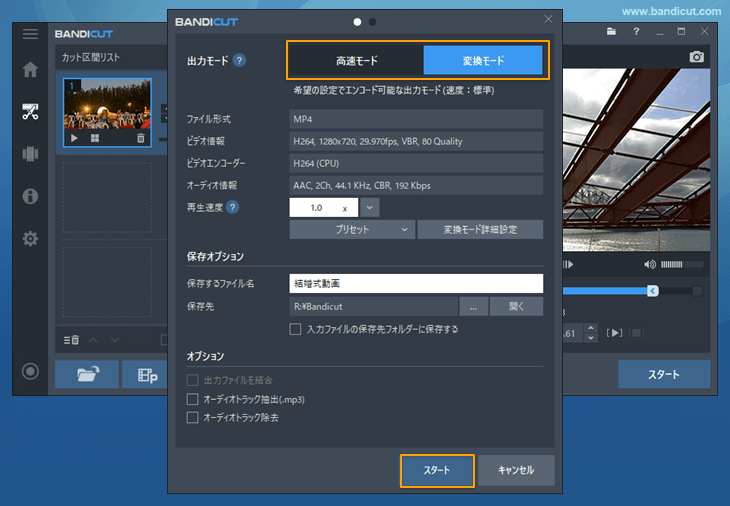Click the Bandicam record circle icon
The image size is (730, 506).
30,371
